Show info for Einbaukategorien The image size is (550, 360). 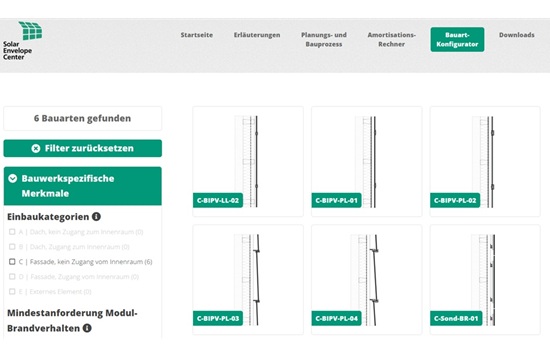[96, 217]
